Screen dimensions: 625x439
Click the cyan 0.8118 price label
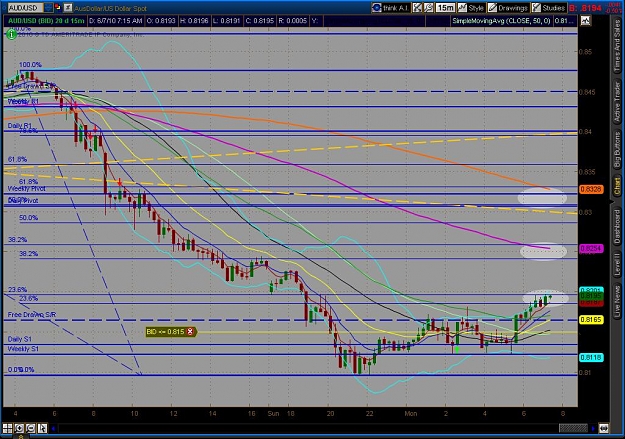(592, 358)
